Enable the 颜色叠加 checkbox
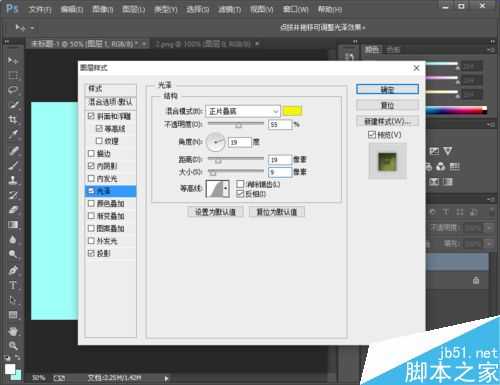 pyautogui.click(x=91, y=203)
